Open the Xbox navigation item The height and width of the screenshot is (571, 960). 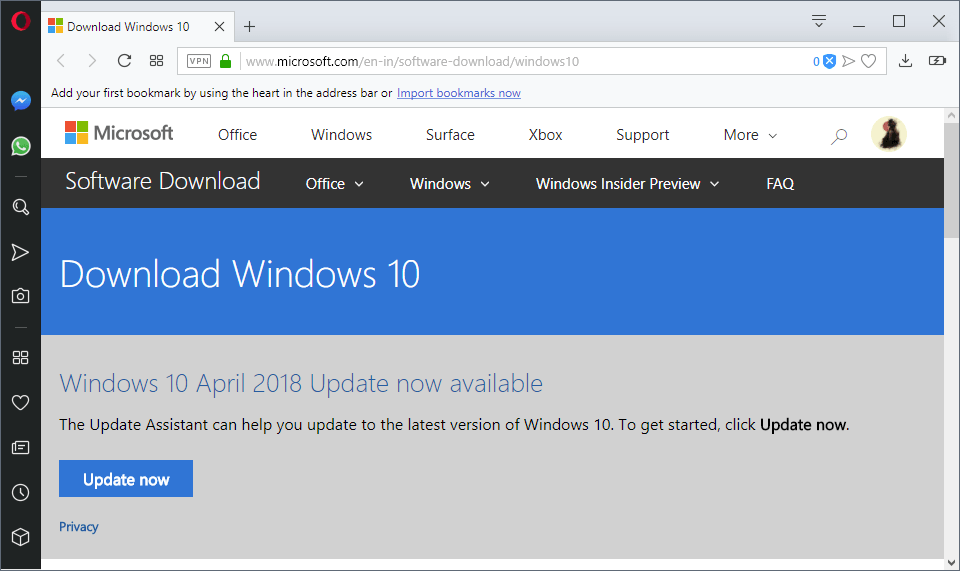[546, 135]
